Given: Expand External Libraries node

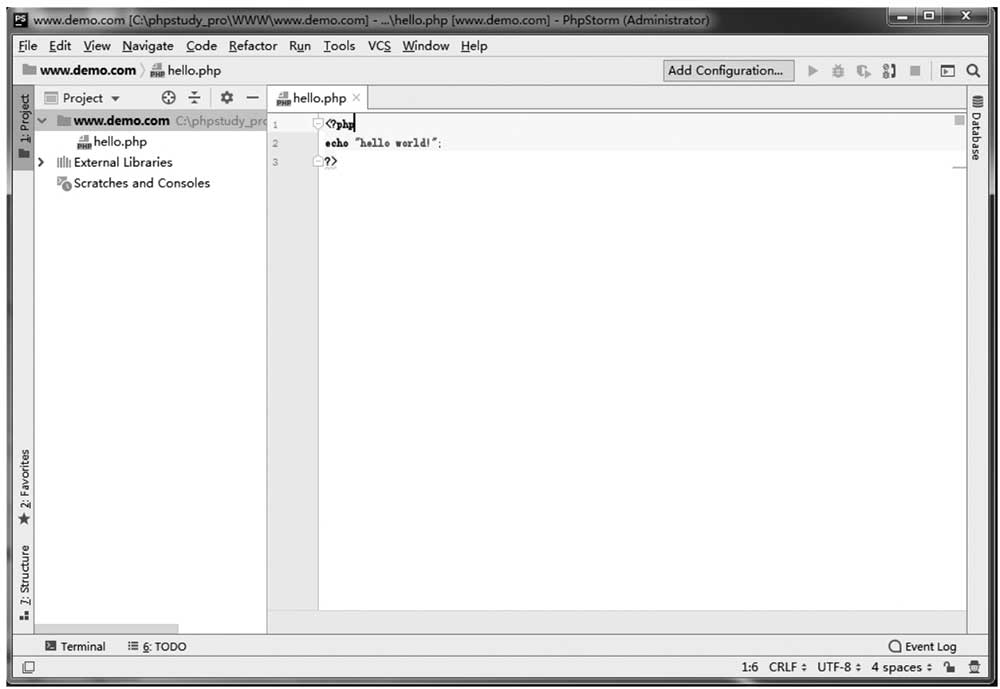Looking at the screenshot, I should coord(41,163).
